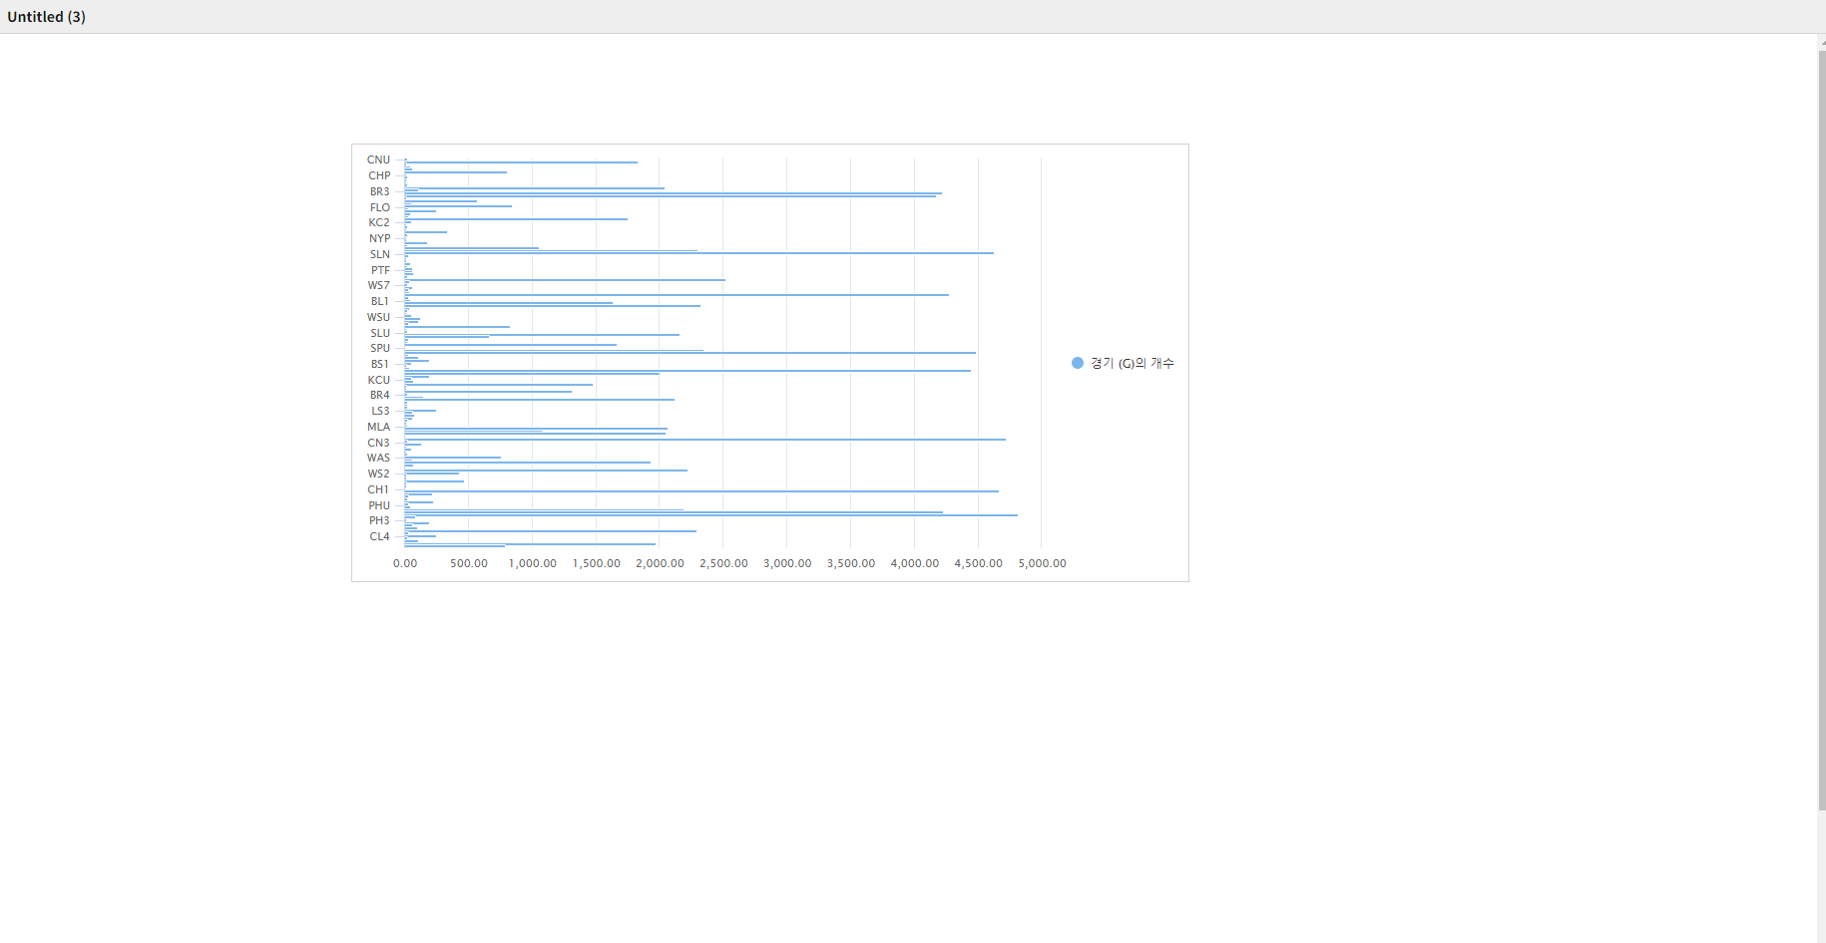Select the bar beside CNU

tap(521, 162)
